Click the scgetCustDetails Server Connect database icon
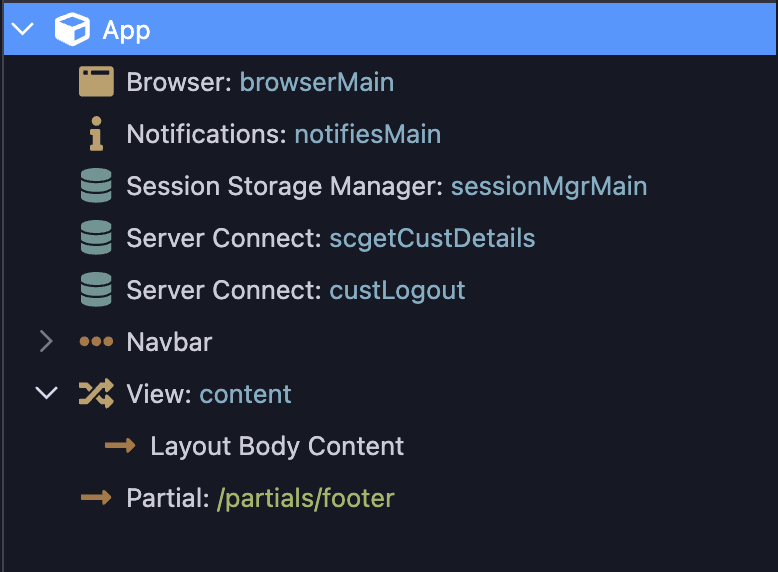The width and height of the screenshot is (778, 572). tap(96, 238)
